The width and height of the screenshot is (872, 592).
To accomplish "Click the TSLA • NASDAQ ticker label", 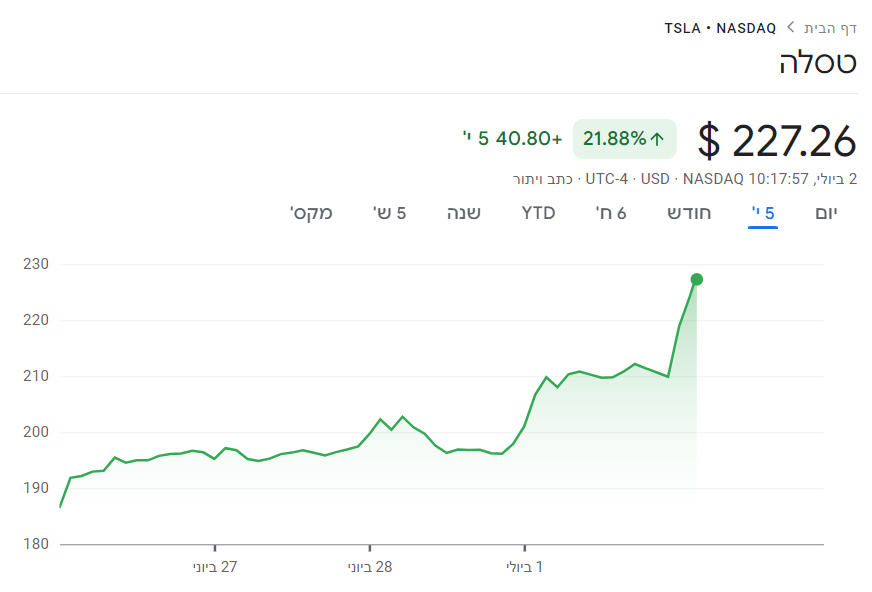I will point(720,27).
